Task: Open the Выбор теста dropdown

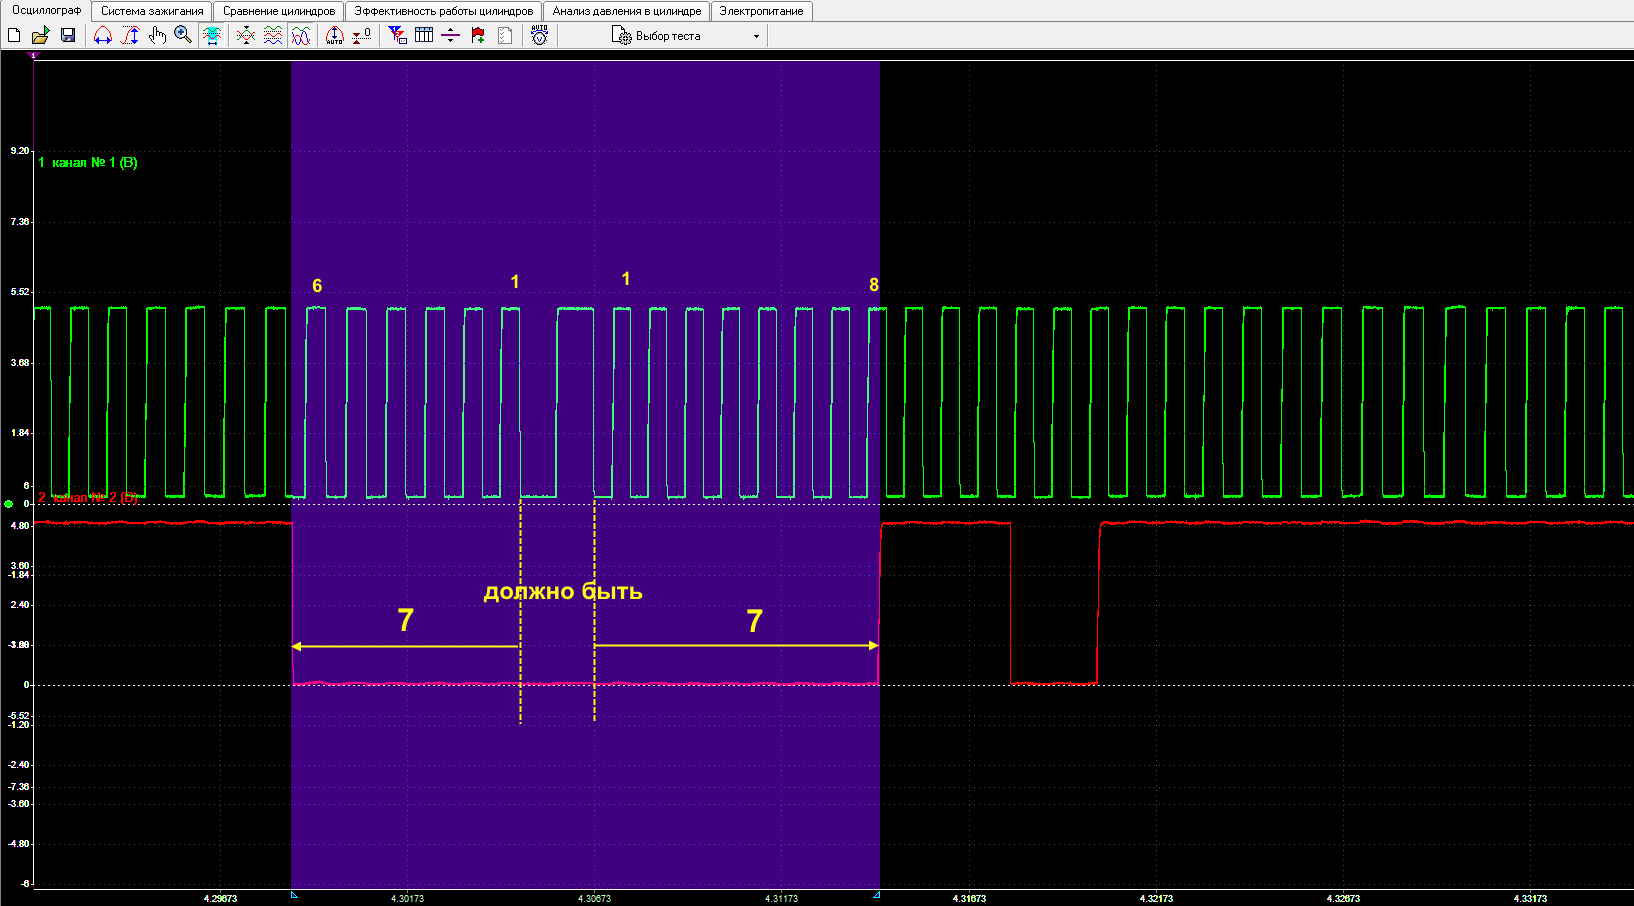Action: tap(686, 36)
